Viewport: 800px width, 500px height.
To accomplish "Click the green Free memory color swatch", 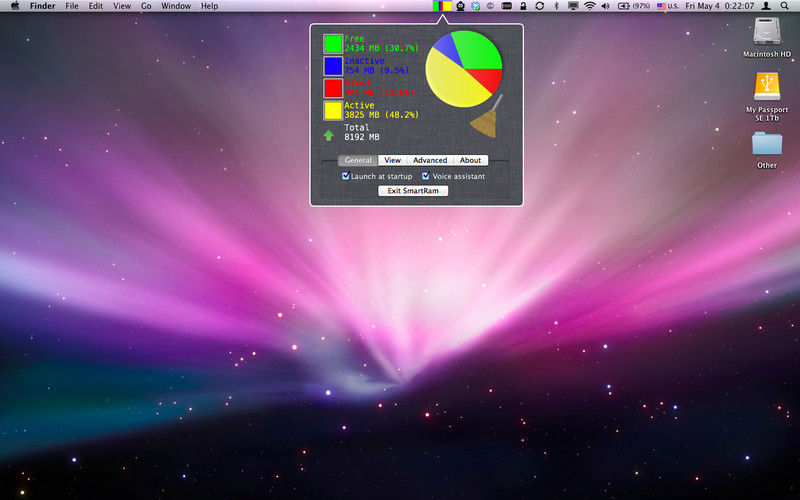I will point(333,43).
